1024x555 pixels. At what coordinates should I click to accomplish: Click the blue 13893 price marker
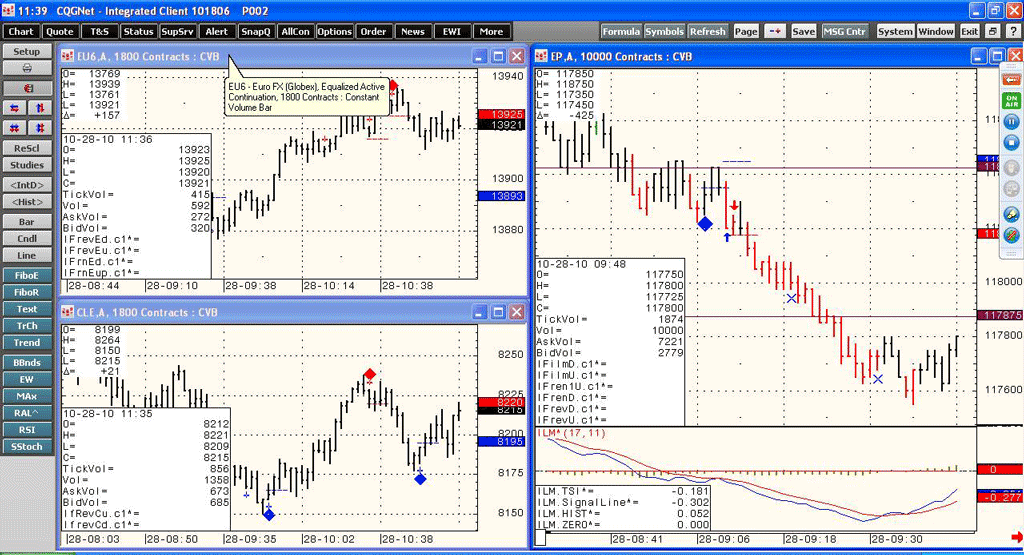tap(500, 196)
